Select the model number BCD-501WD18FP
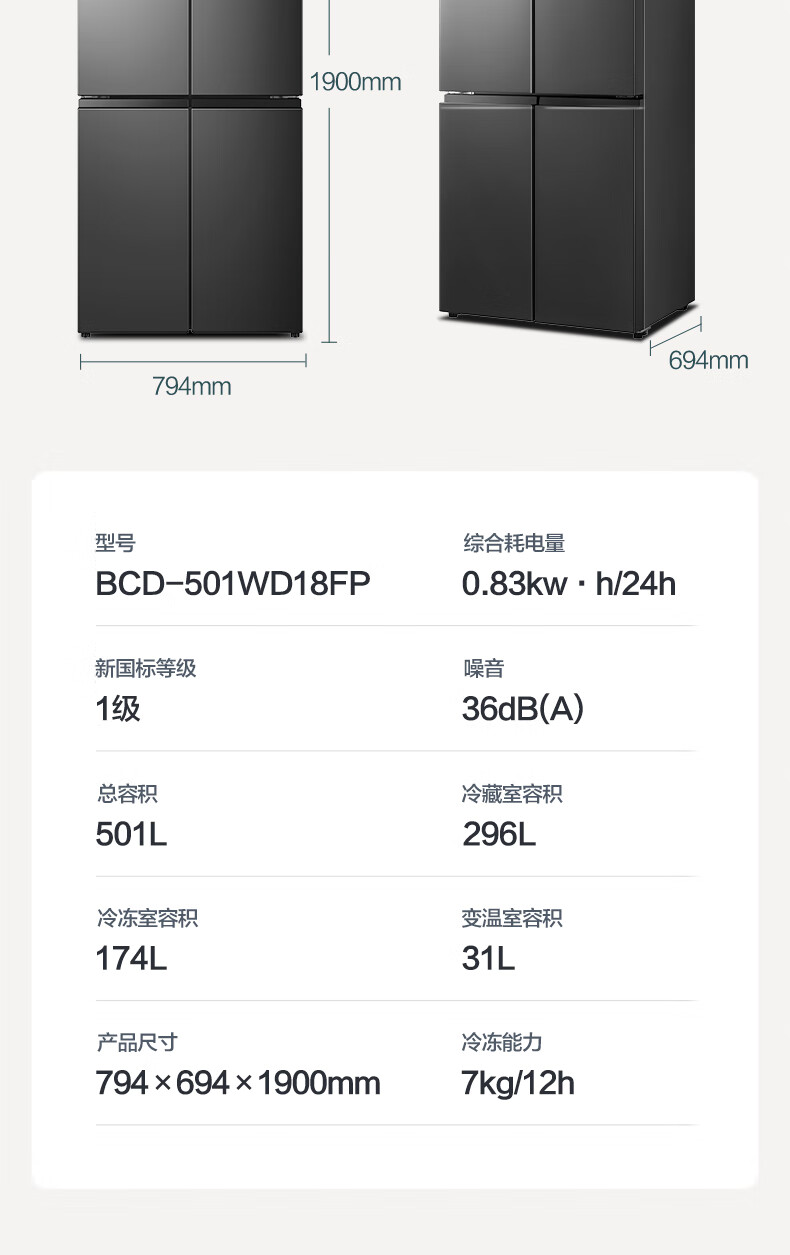 tap(233, 584)
